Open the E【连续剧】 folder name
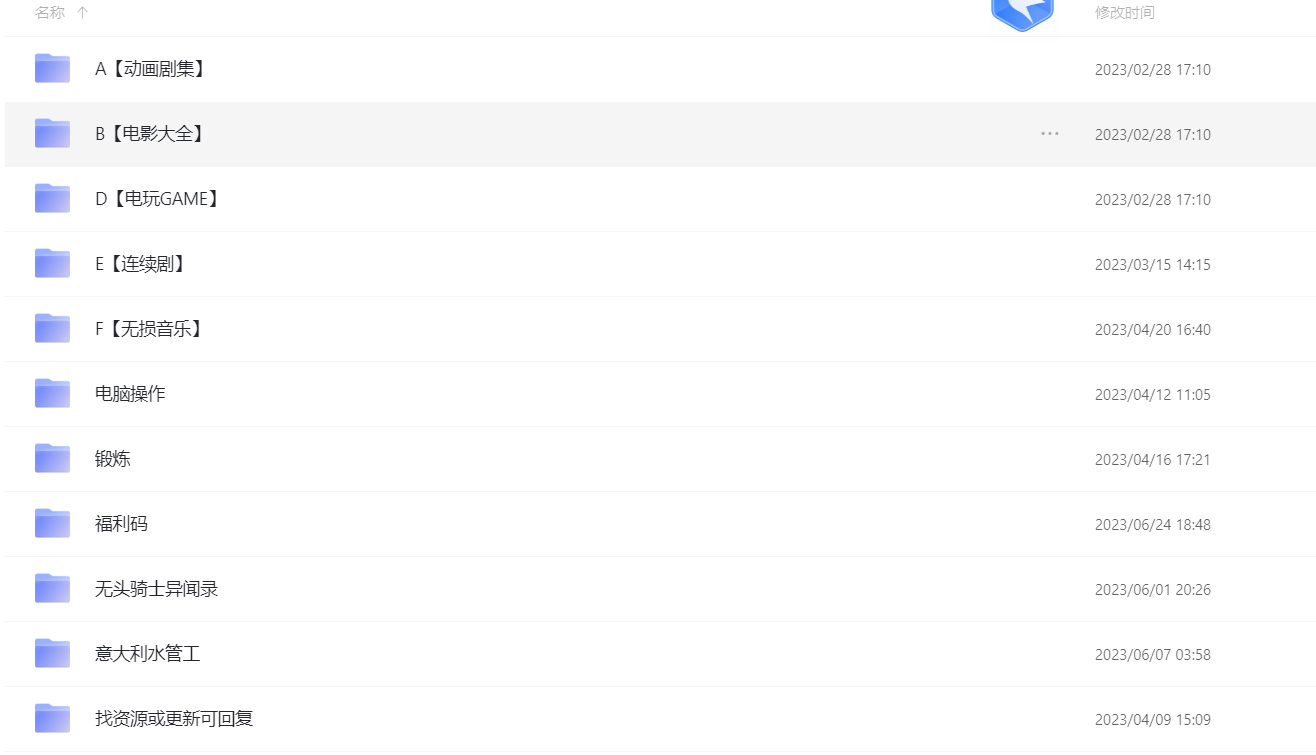 pyautogui.click(x=141, y=264)
